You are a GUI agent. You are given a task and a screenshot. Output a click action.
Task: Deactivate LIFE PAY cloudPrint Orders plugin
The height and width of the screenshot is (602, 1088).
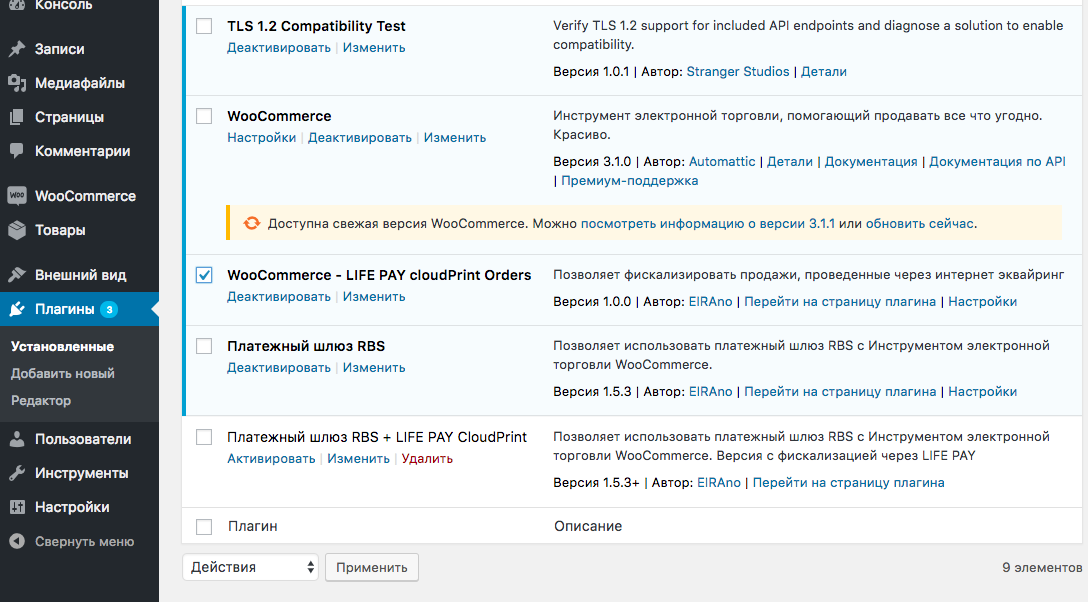pos(279,297)
